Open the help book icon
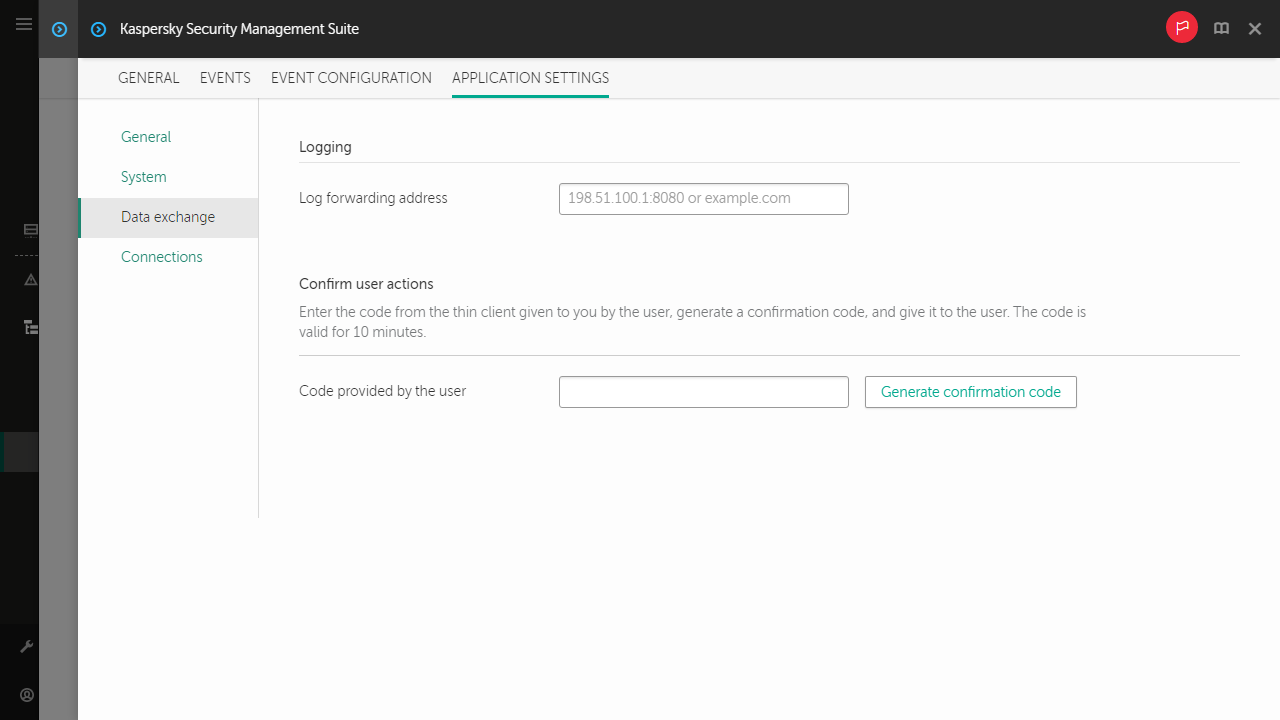This screenshot has height=720, width=1280. point(1221,28)
